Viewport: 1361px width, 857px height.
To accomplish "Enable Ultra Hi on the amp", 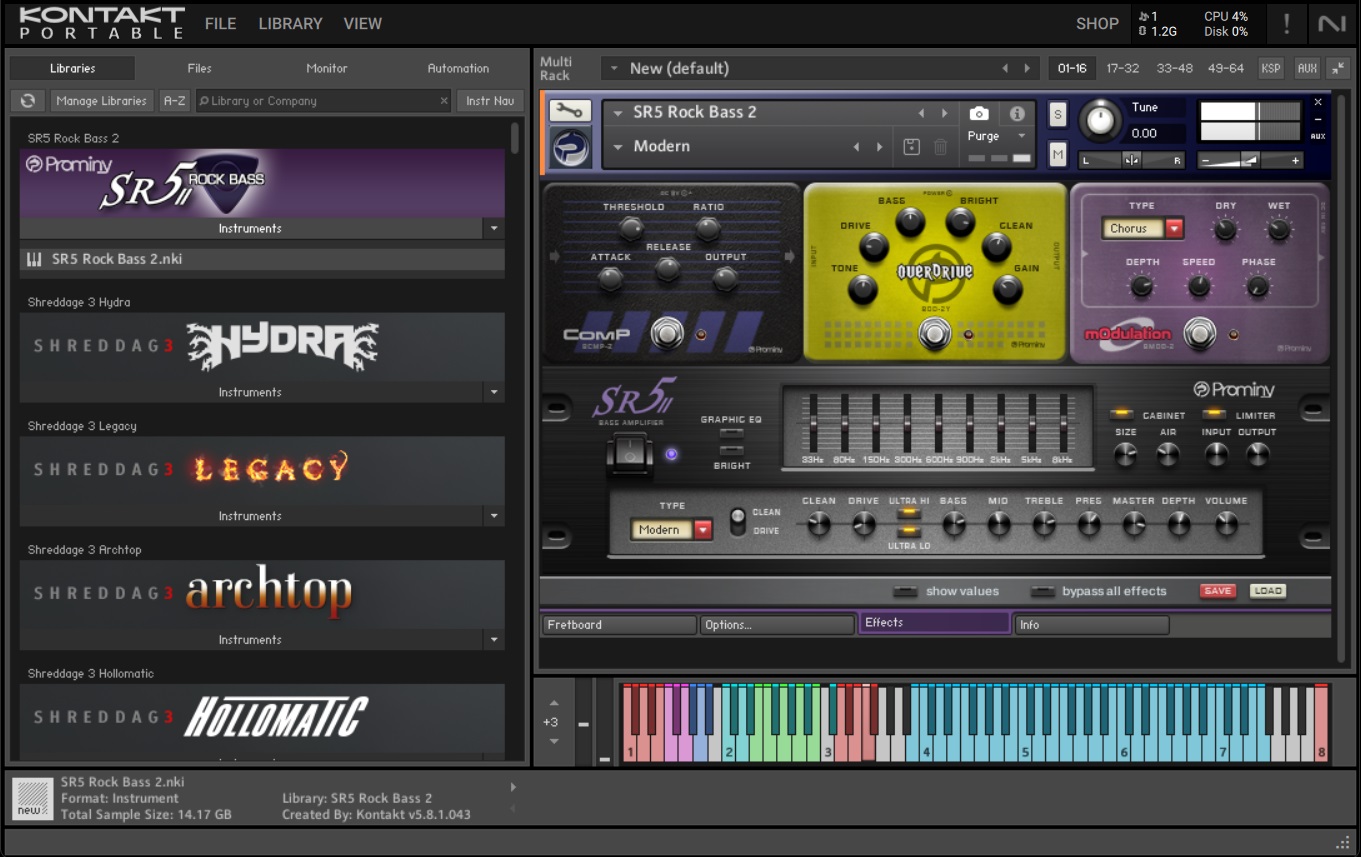I will (x=909, y=514).
